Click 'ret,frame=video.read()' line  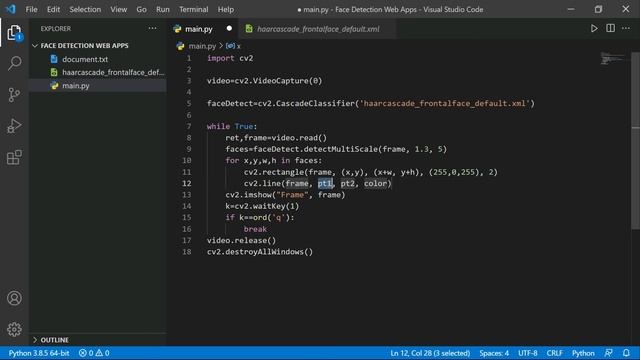click(276, 138)
